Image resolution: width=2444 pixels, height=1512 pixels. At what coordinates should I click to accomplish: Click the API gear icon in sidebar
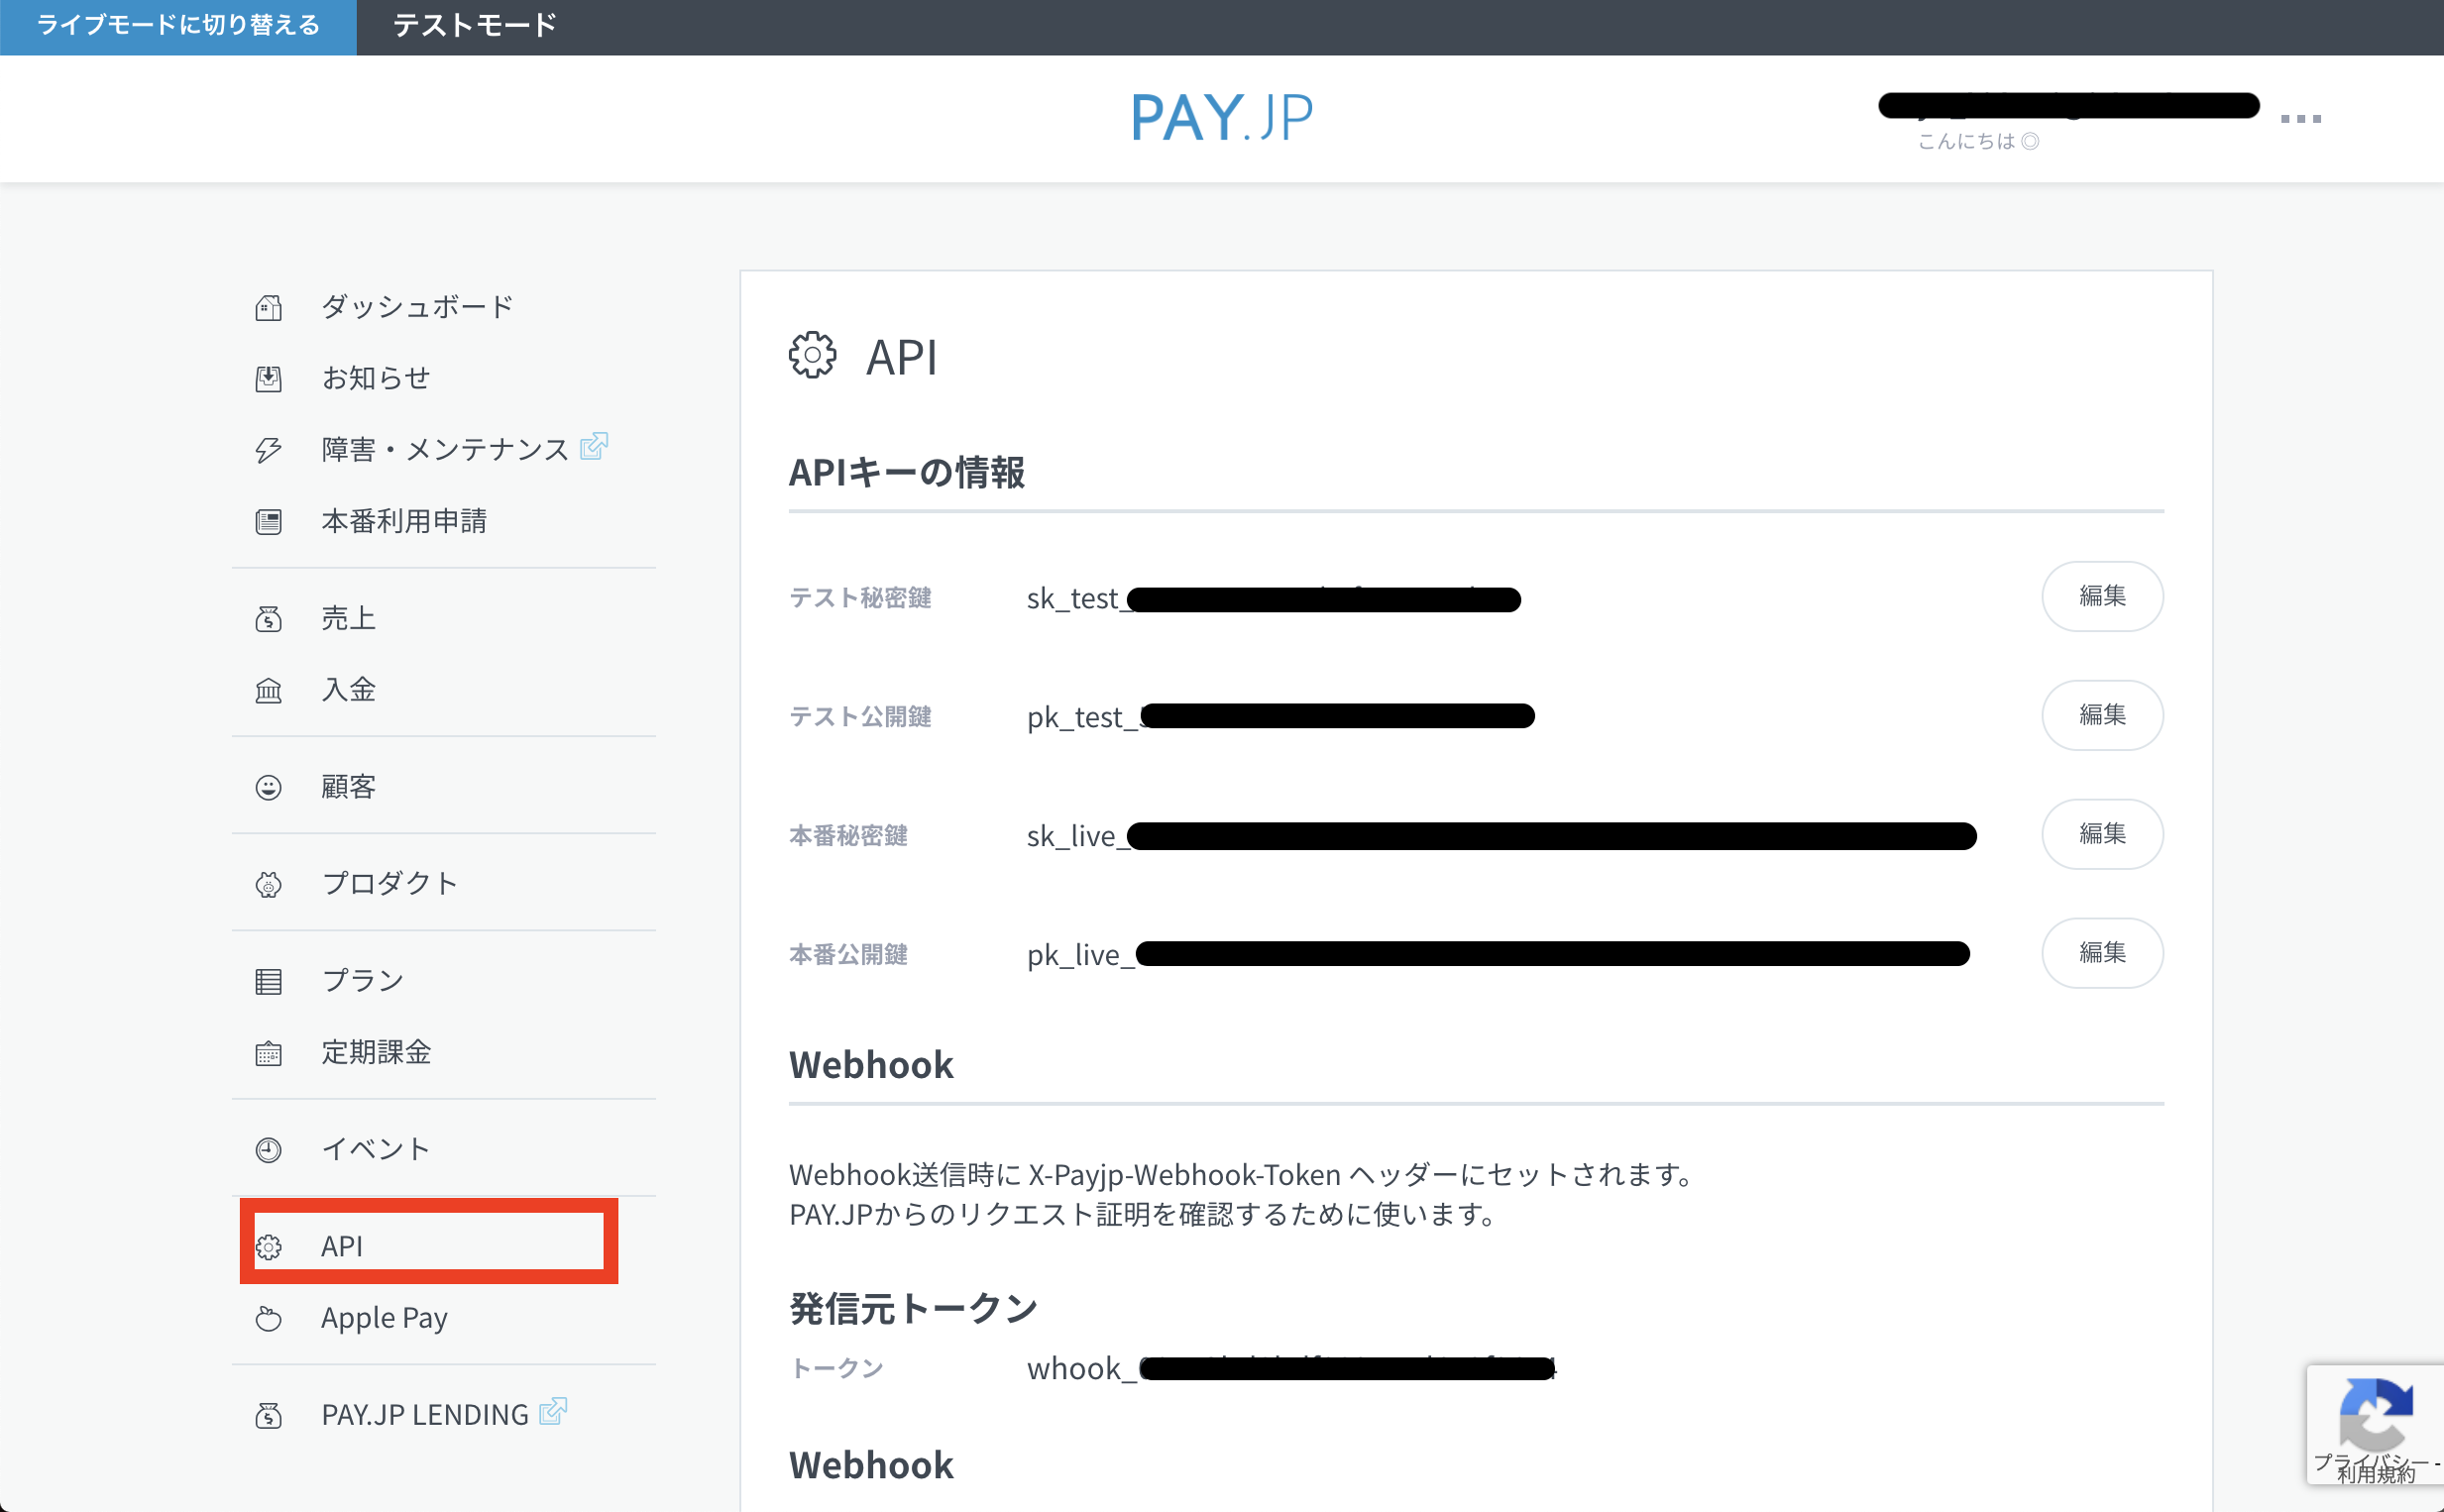268,1247
